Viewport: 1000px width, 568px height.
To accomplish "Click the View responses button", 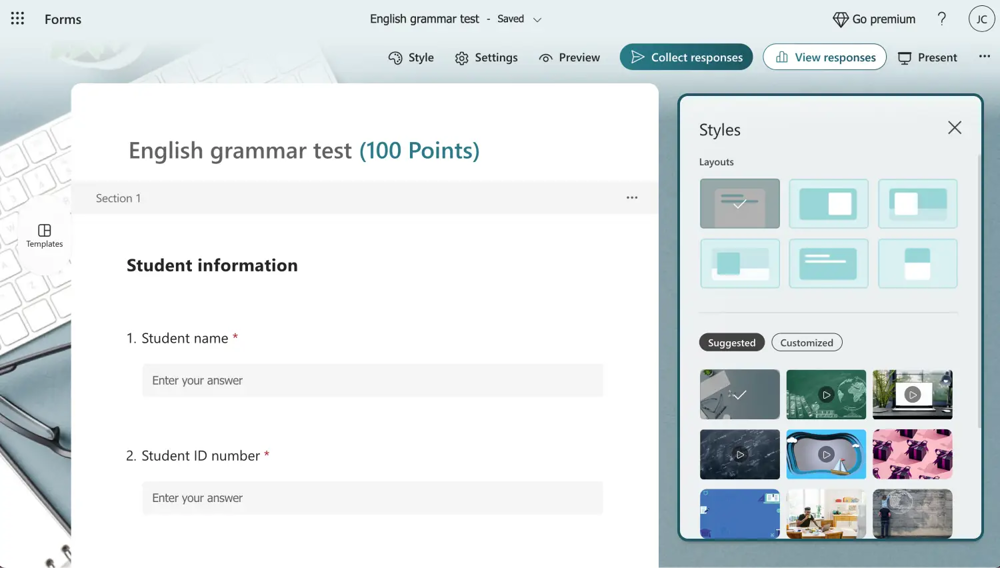I will [x=824, y=57].
